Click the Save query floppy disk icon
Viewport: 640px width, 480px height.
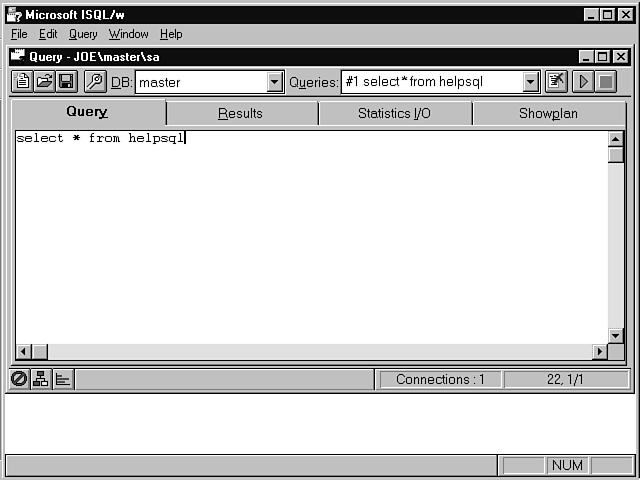coord(66,82)
